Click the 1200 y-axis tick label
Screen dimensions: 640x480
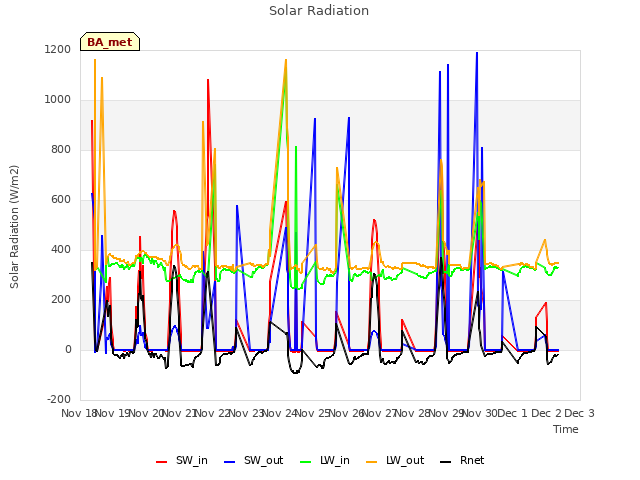[x=58, y=50]
